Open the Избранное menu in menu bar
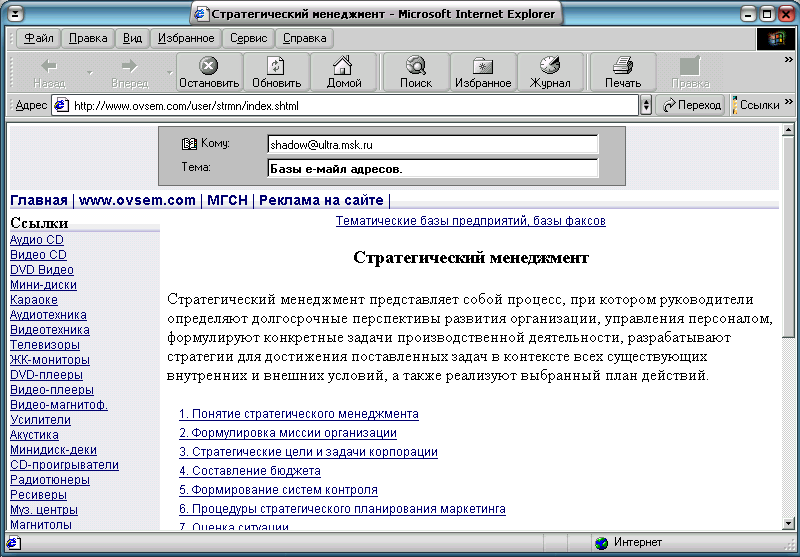Screen dimensions: 800x557 [x=186, y=38]
